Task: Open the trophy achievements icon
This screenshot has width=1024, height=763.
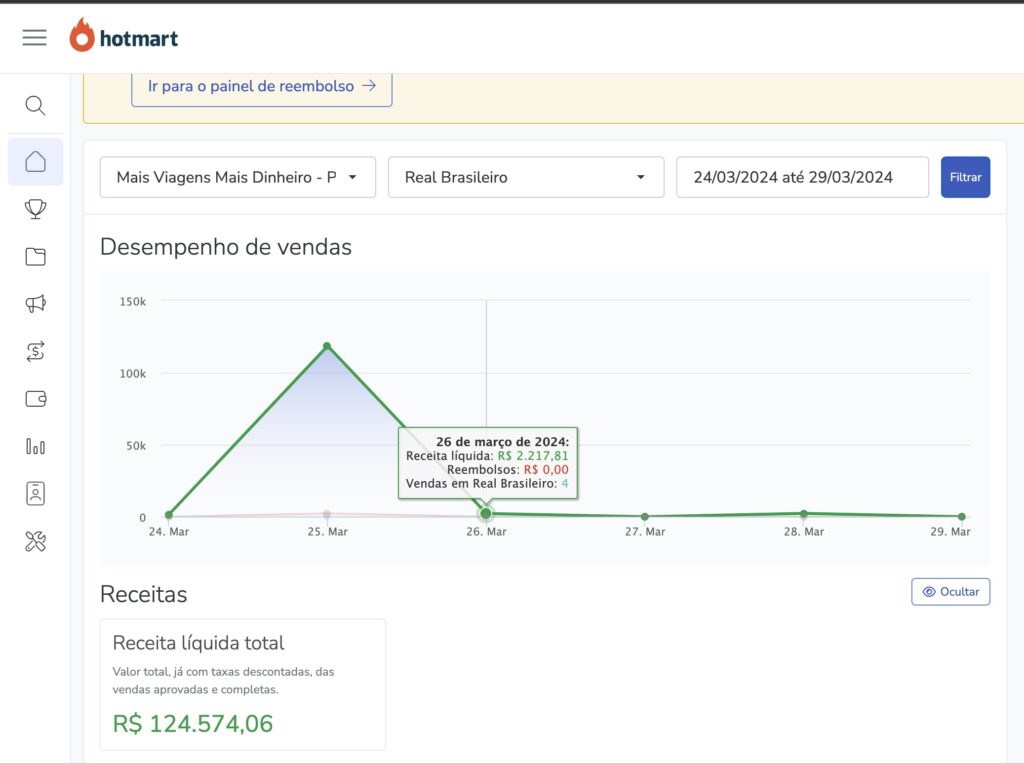Action: [35, 209]
